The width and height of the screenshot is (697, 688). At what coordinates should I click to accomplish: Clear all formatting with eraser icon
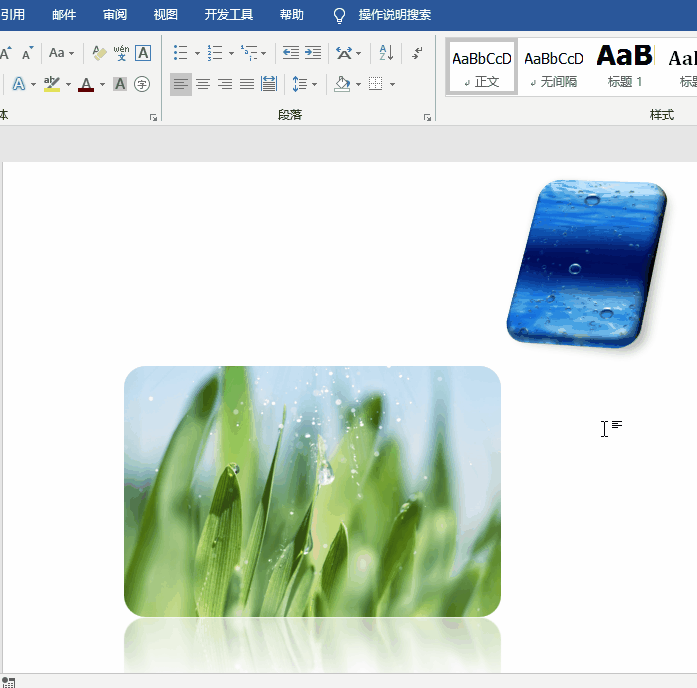99,53
